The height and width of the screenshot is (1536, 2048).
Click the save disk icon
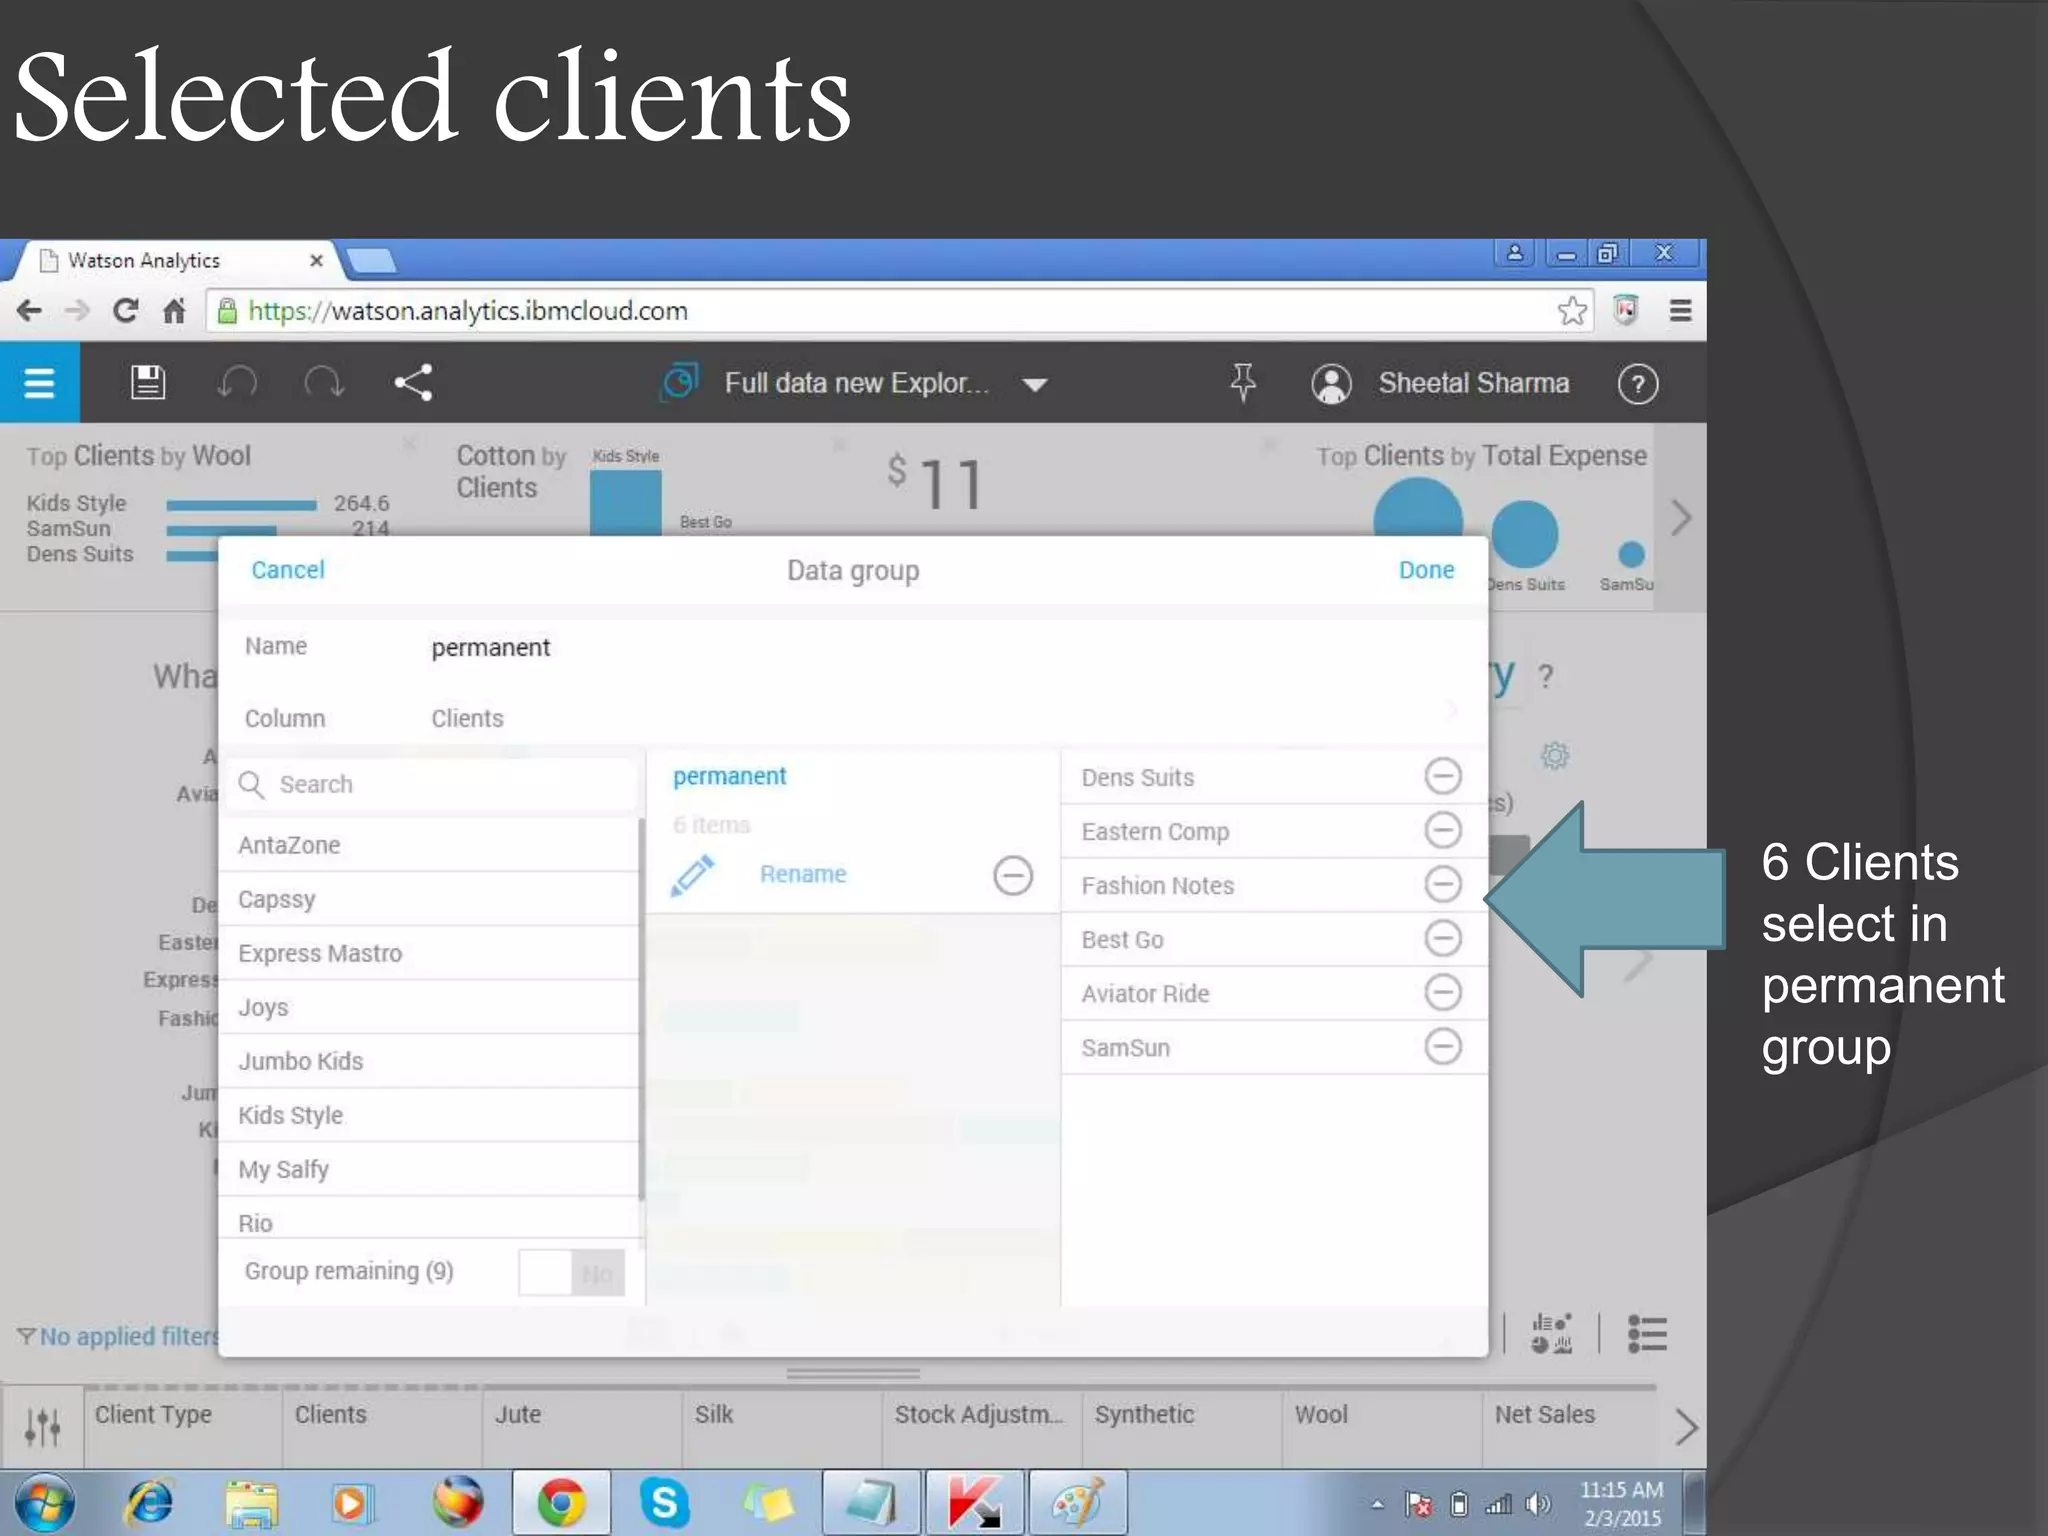(148, 382)
